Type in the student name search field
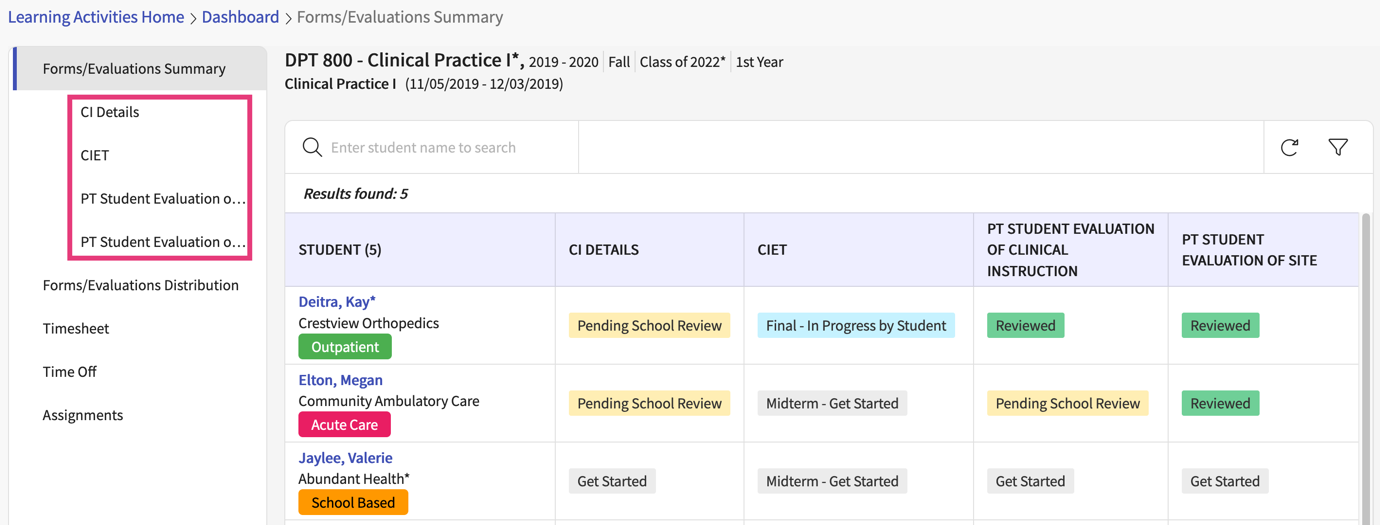Viewport: 1380px width, 525px height. click(x=450, y=148)
